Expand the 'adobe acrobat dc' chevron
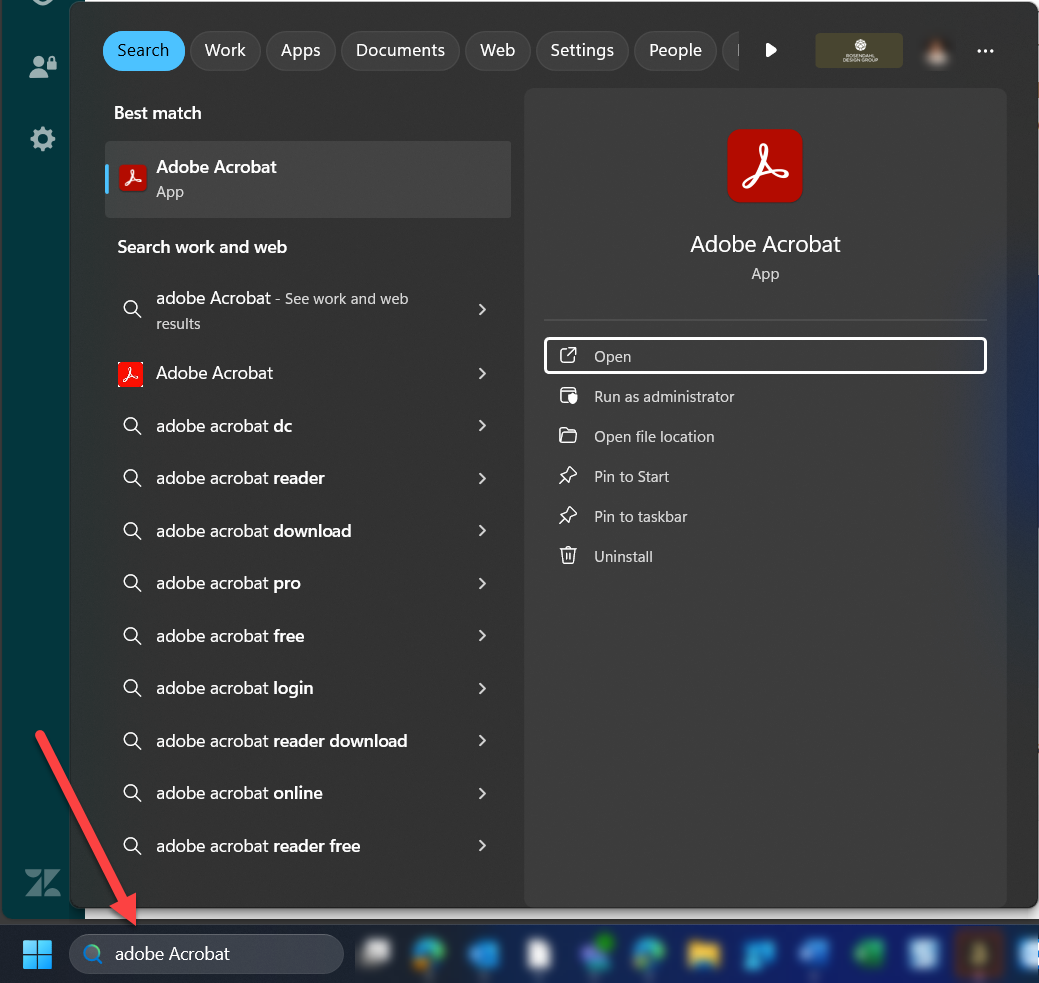Viewport: 1039px width, 983px height. [482, 426]
